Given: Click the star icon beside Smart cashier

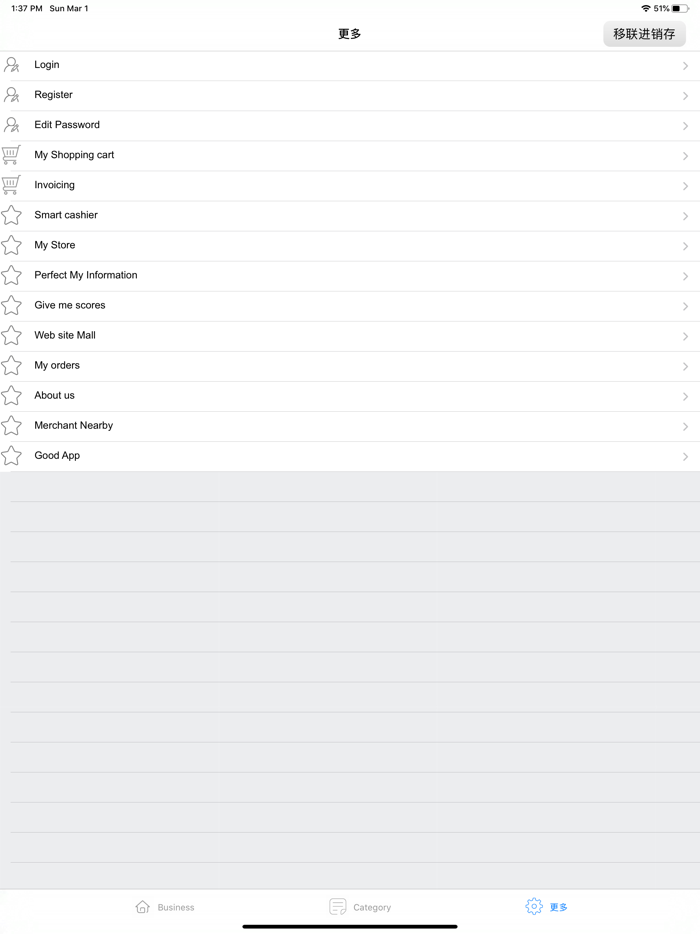Looking at the screenshot, I should pyautogui.click(x=11, y=215).
